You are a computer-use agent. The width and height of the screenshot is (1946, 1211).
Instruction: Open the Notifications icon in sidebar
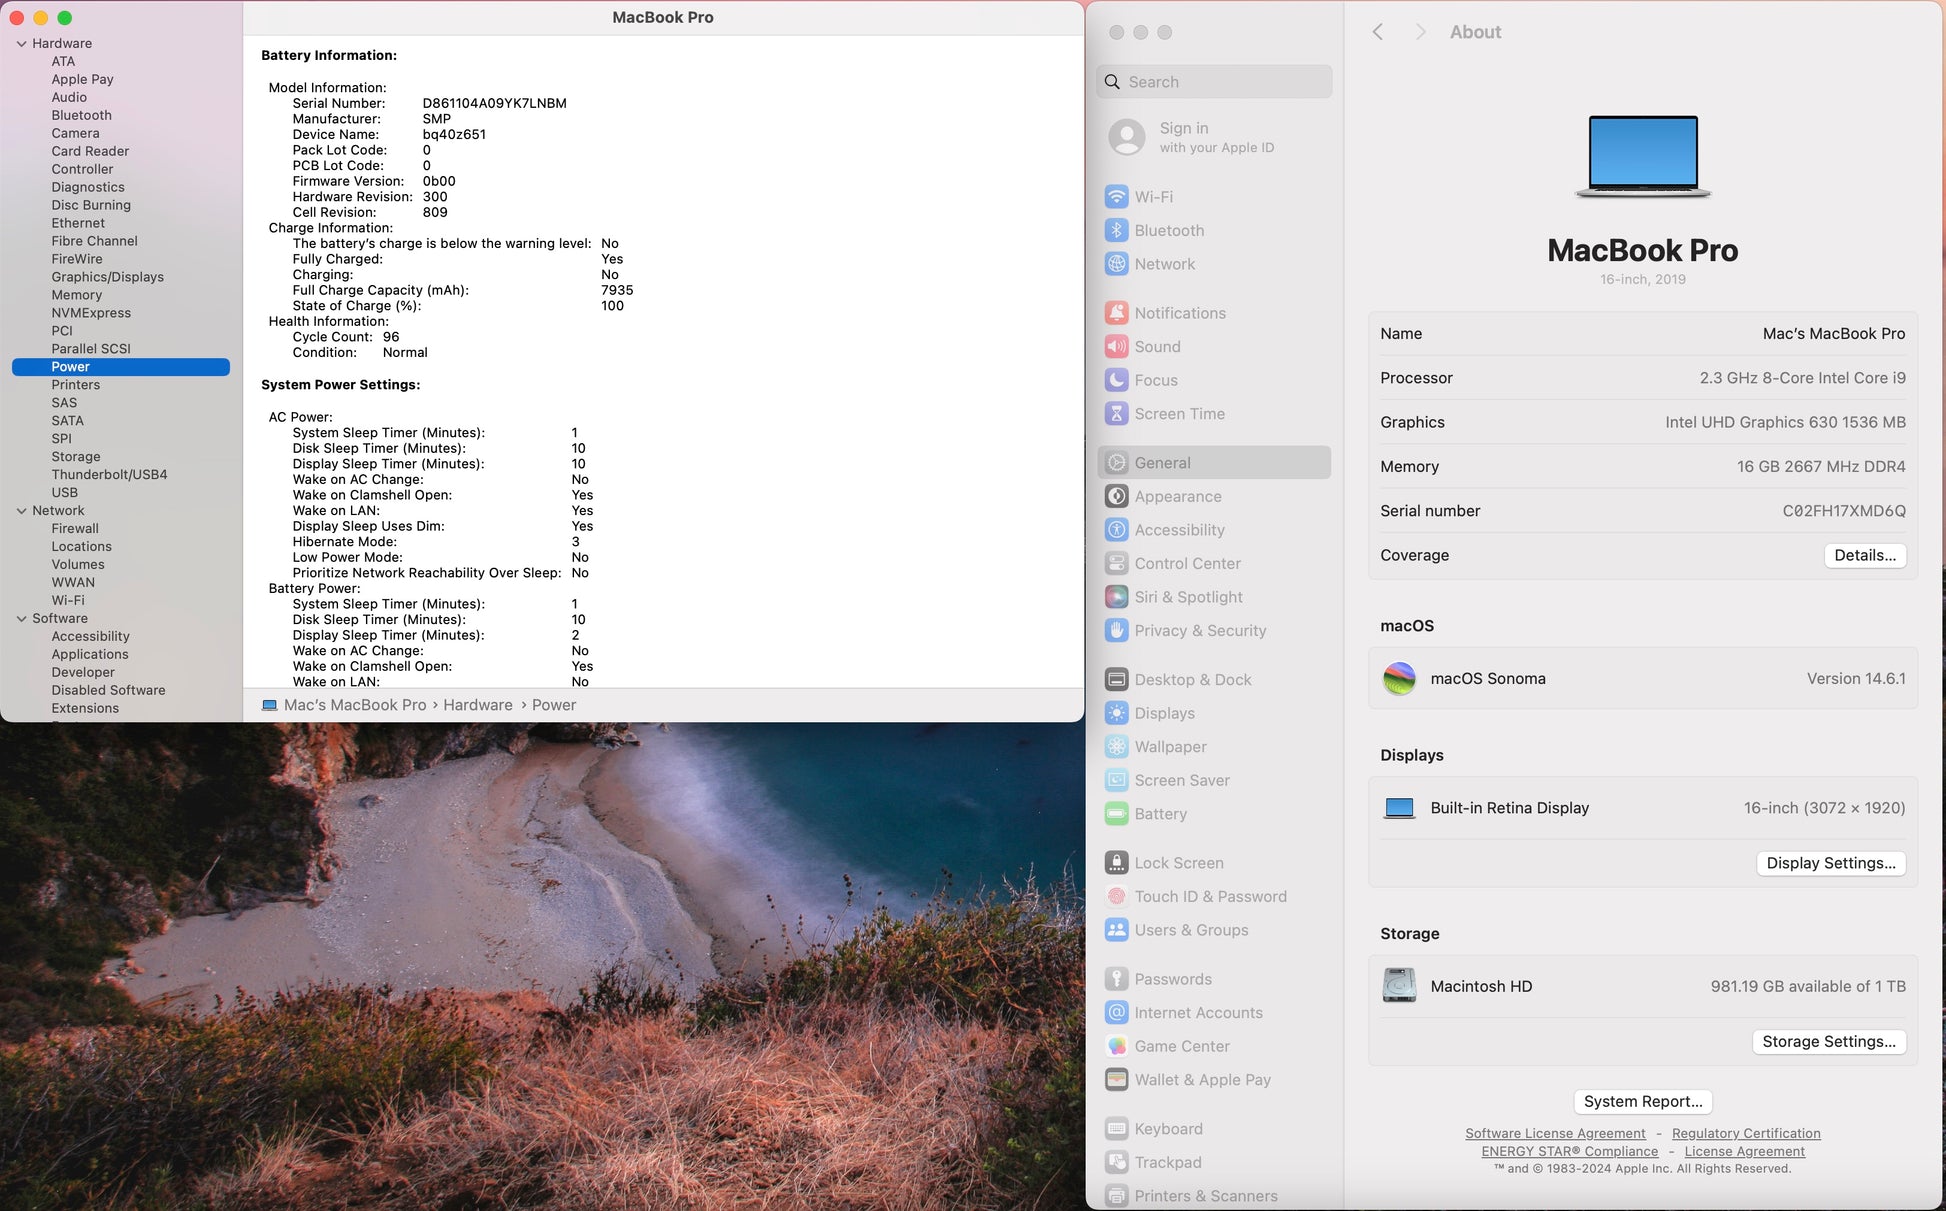pos(1116,313)
